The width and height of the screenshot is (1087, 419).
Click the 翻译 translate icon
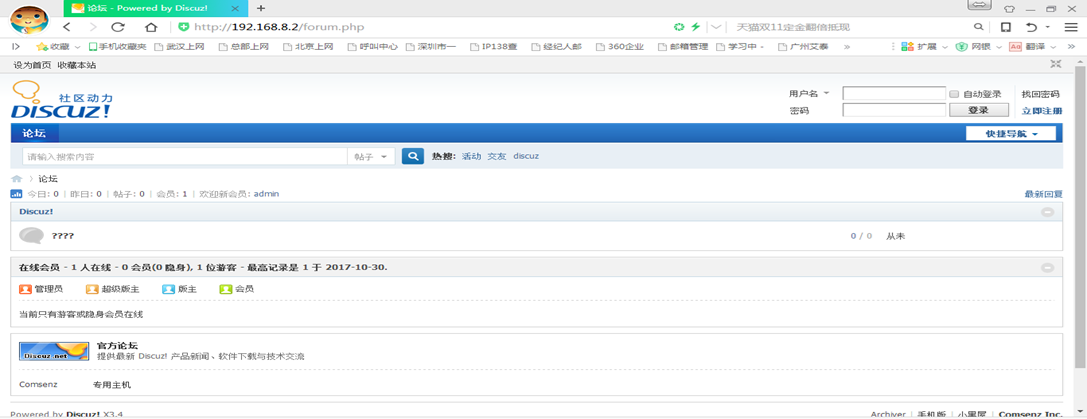point(1015,46)
